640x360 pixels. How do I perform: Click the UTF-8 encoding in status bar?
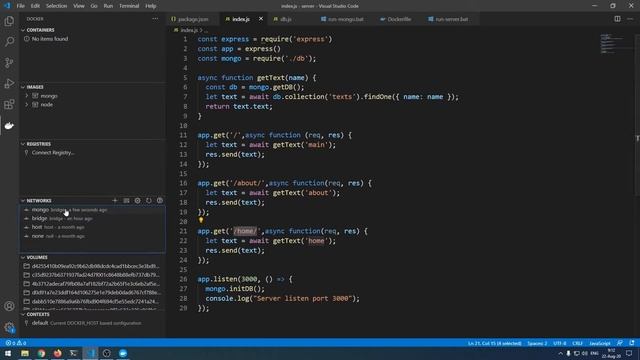[560, 343]
